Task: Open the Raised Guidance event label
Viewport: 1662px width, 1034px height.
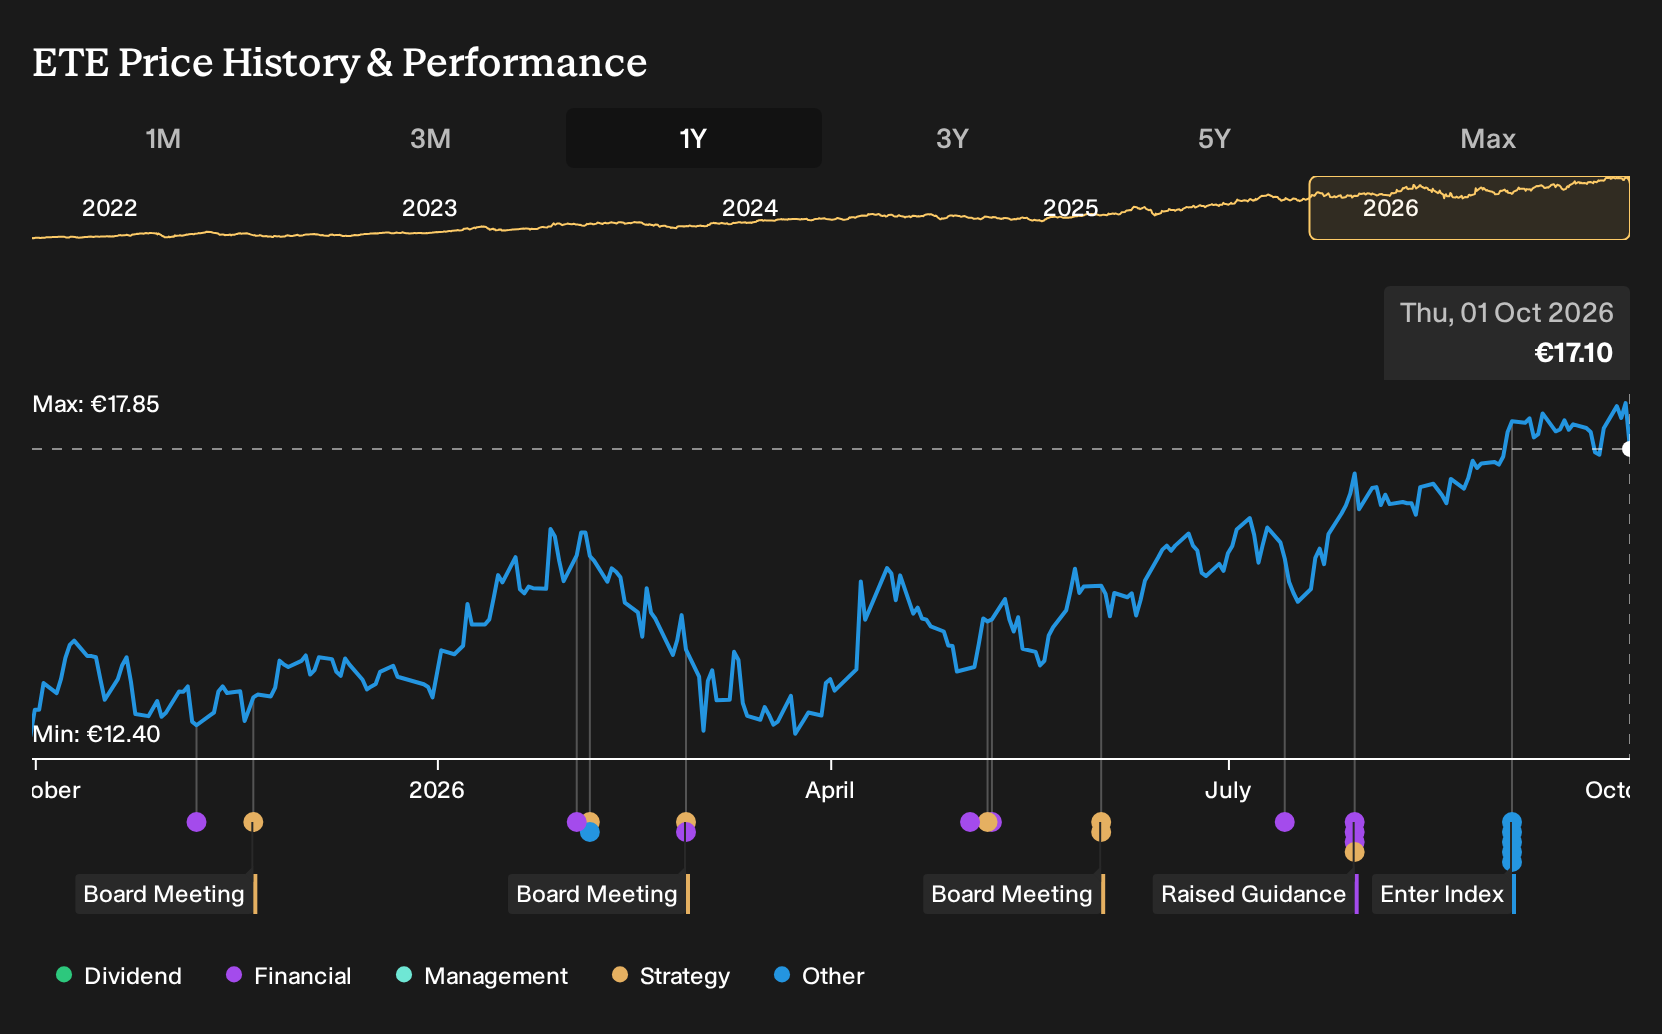Action: [x=1256, y=894]
